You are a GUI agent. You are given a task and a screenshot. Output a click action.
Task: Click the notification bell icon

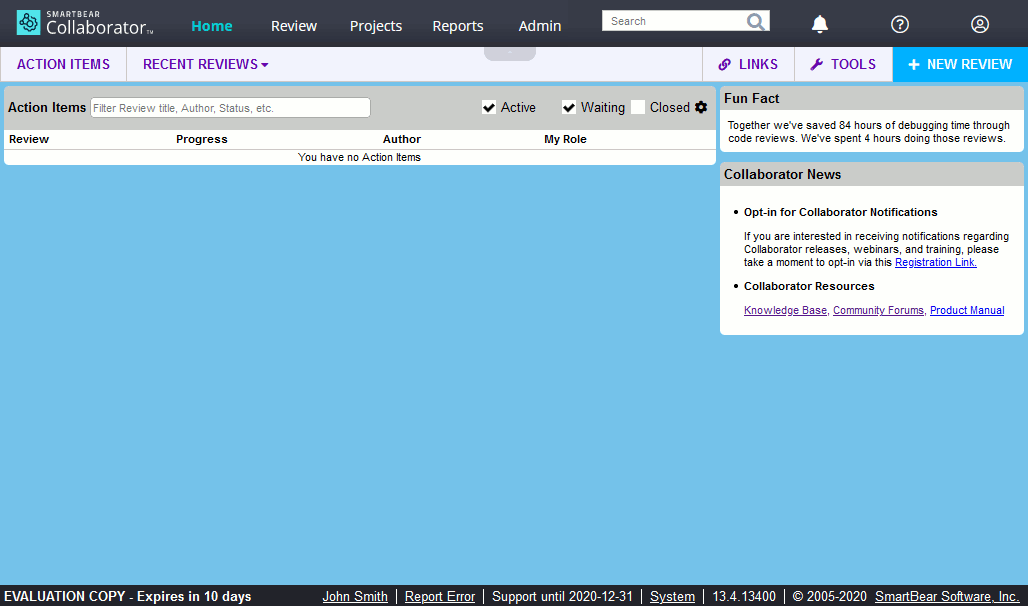coord(819,24)
